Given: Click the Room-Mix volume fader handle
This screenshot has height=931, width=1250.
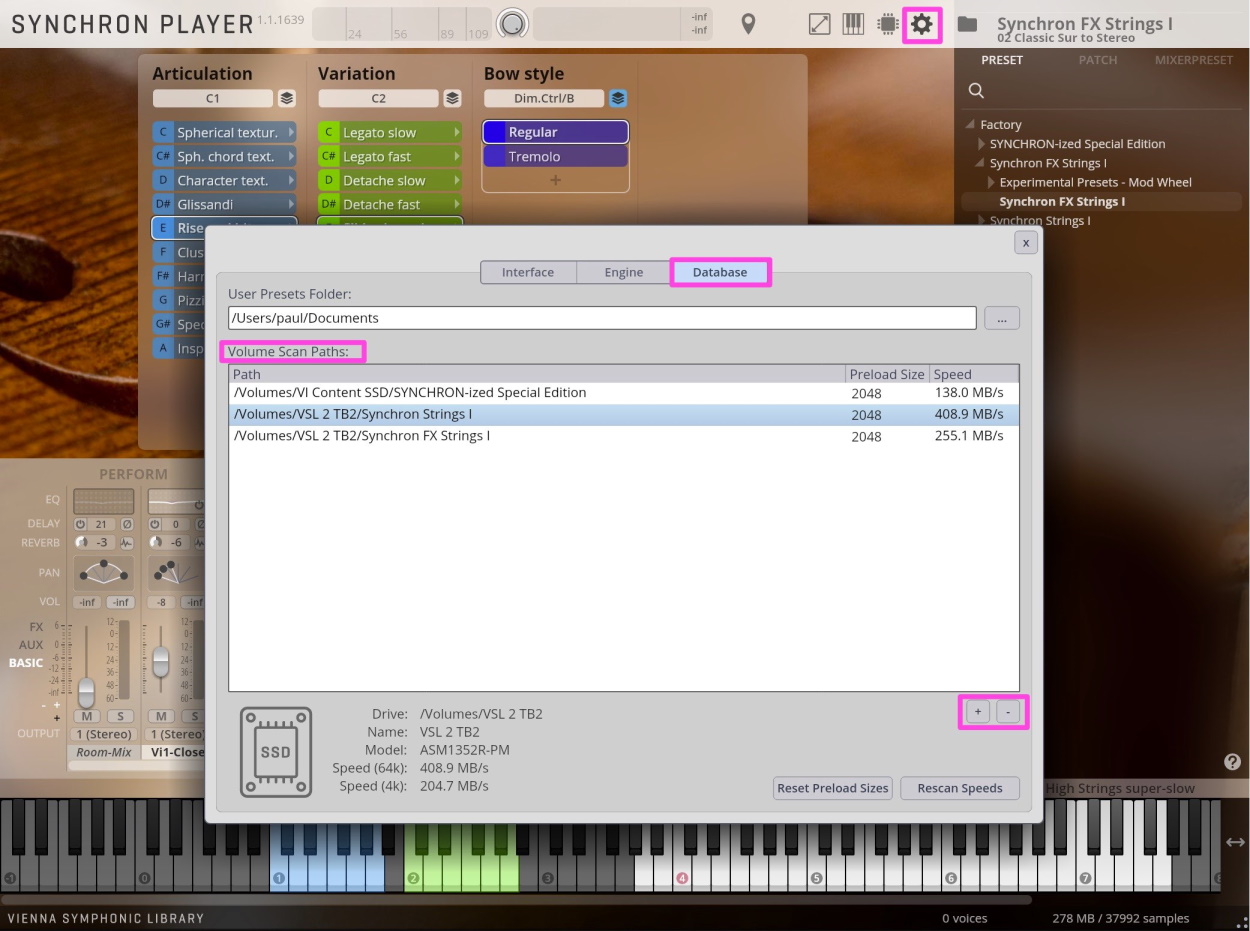Looking at the screenshot, I should [x=87, y=691].
